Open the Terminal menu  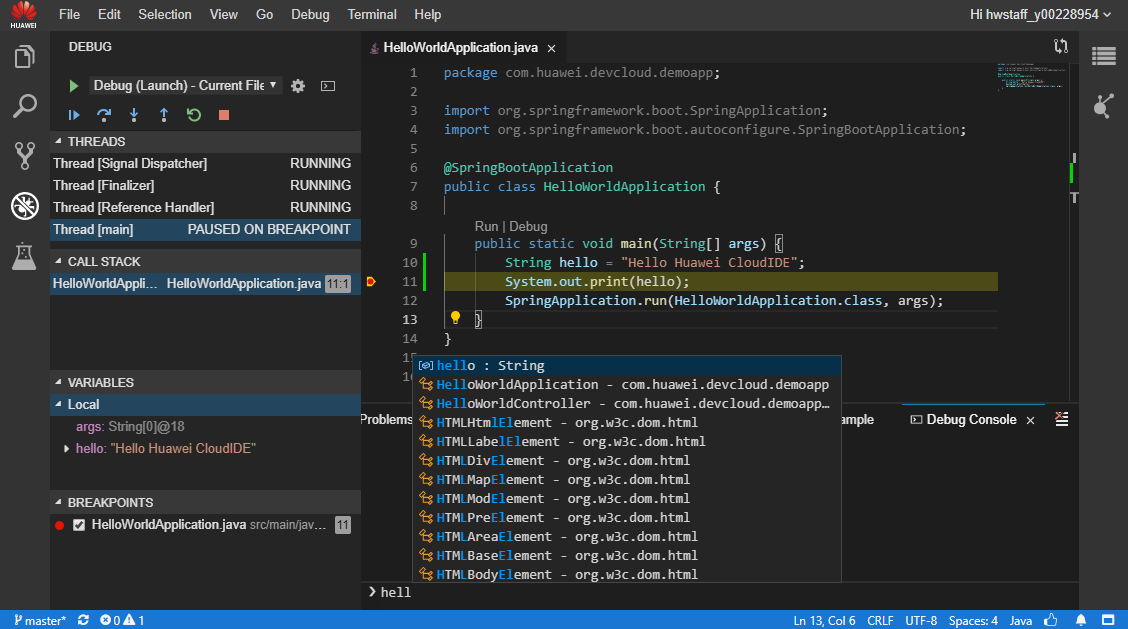372,14
